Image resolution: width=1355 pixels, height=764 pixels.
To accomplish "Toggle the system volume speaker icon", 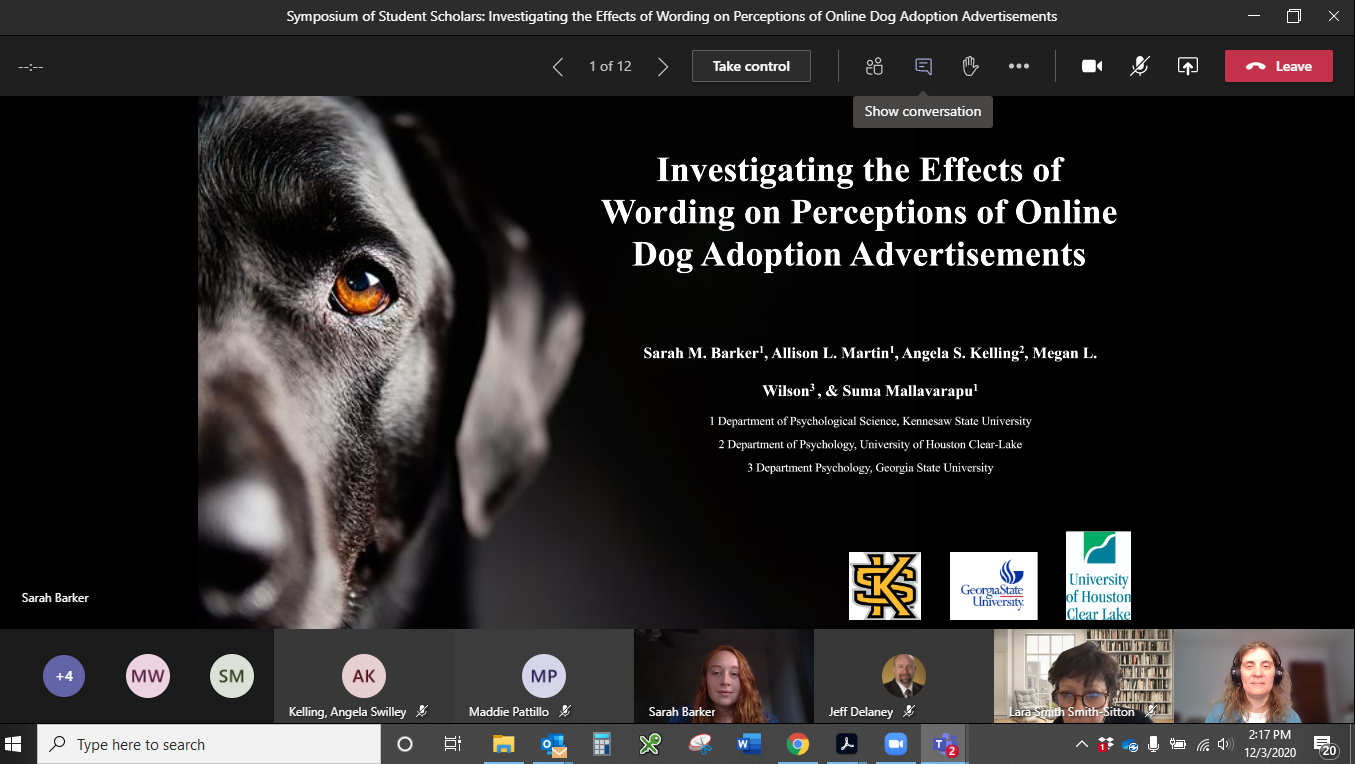I will click(1225, 744).
